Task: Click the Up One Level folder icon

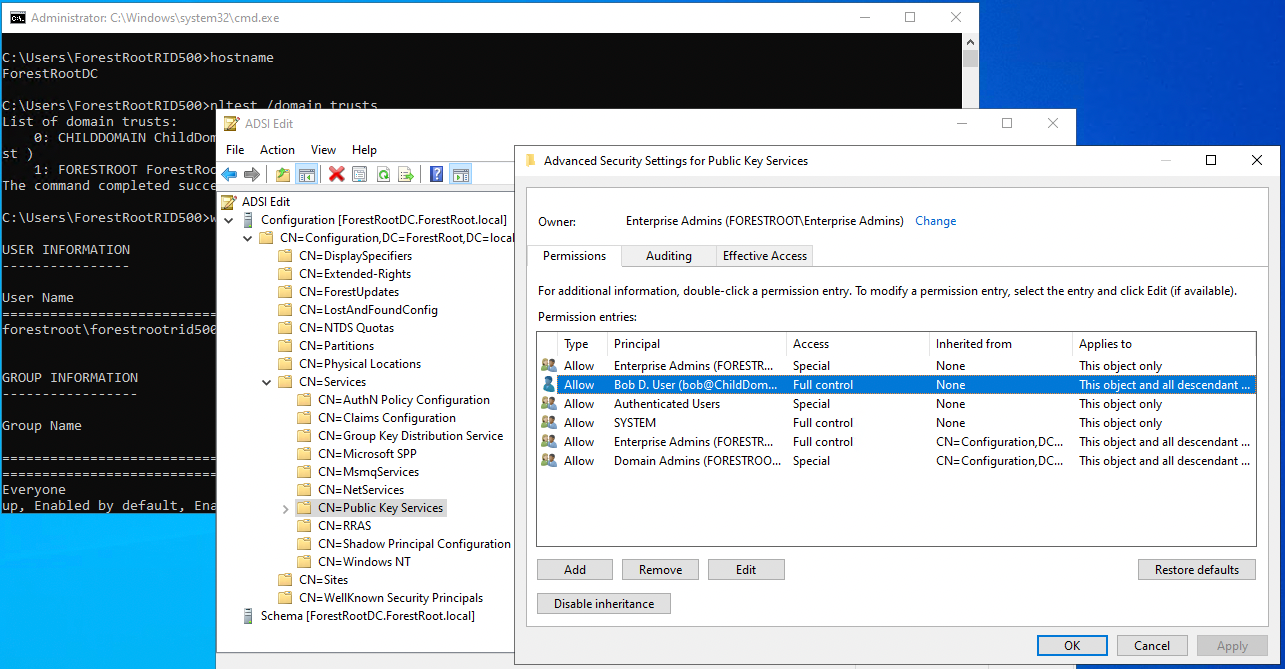Action: pyautogui.click(x=283, y=174)
